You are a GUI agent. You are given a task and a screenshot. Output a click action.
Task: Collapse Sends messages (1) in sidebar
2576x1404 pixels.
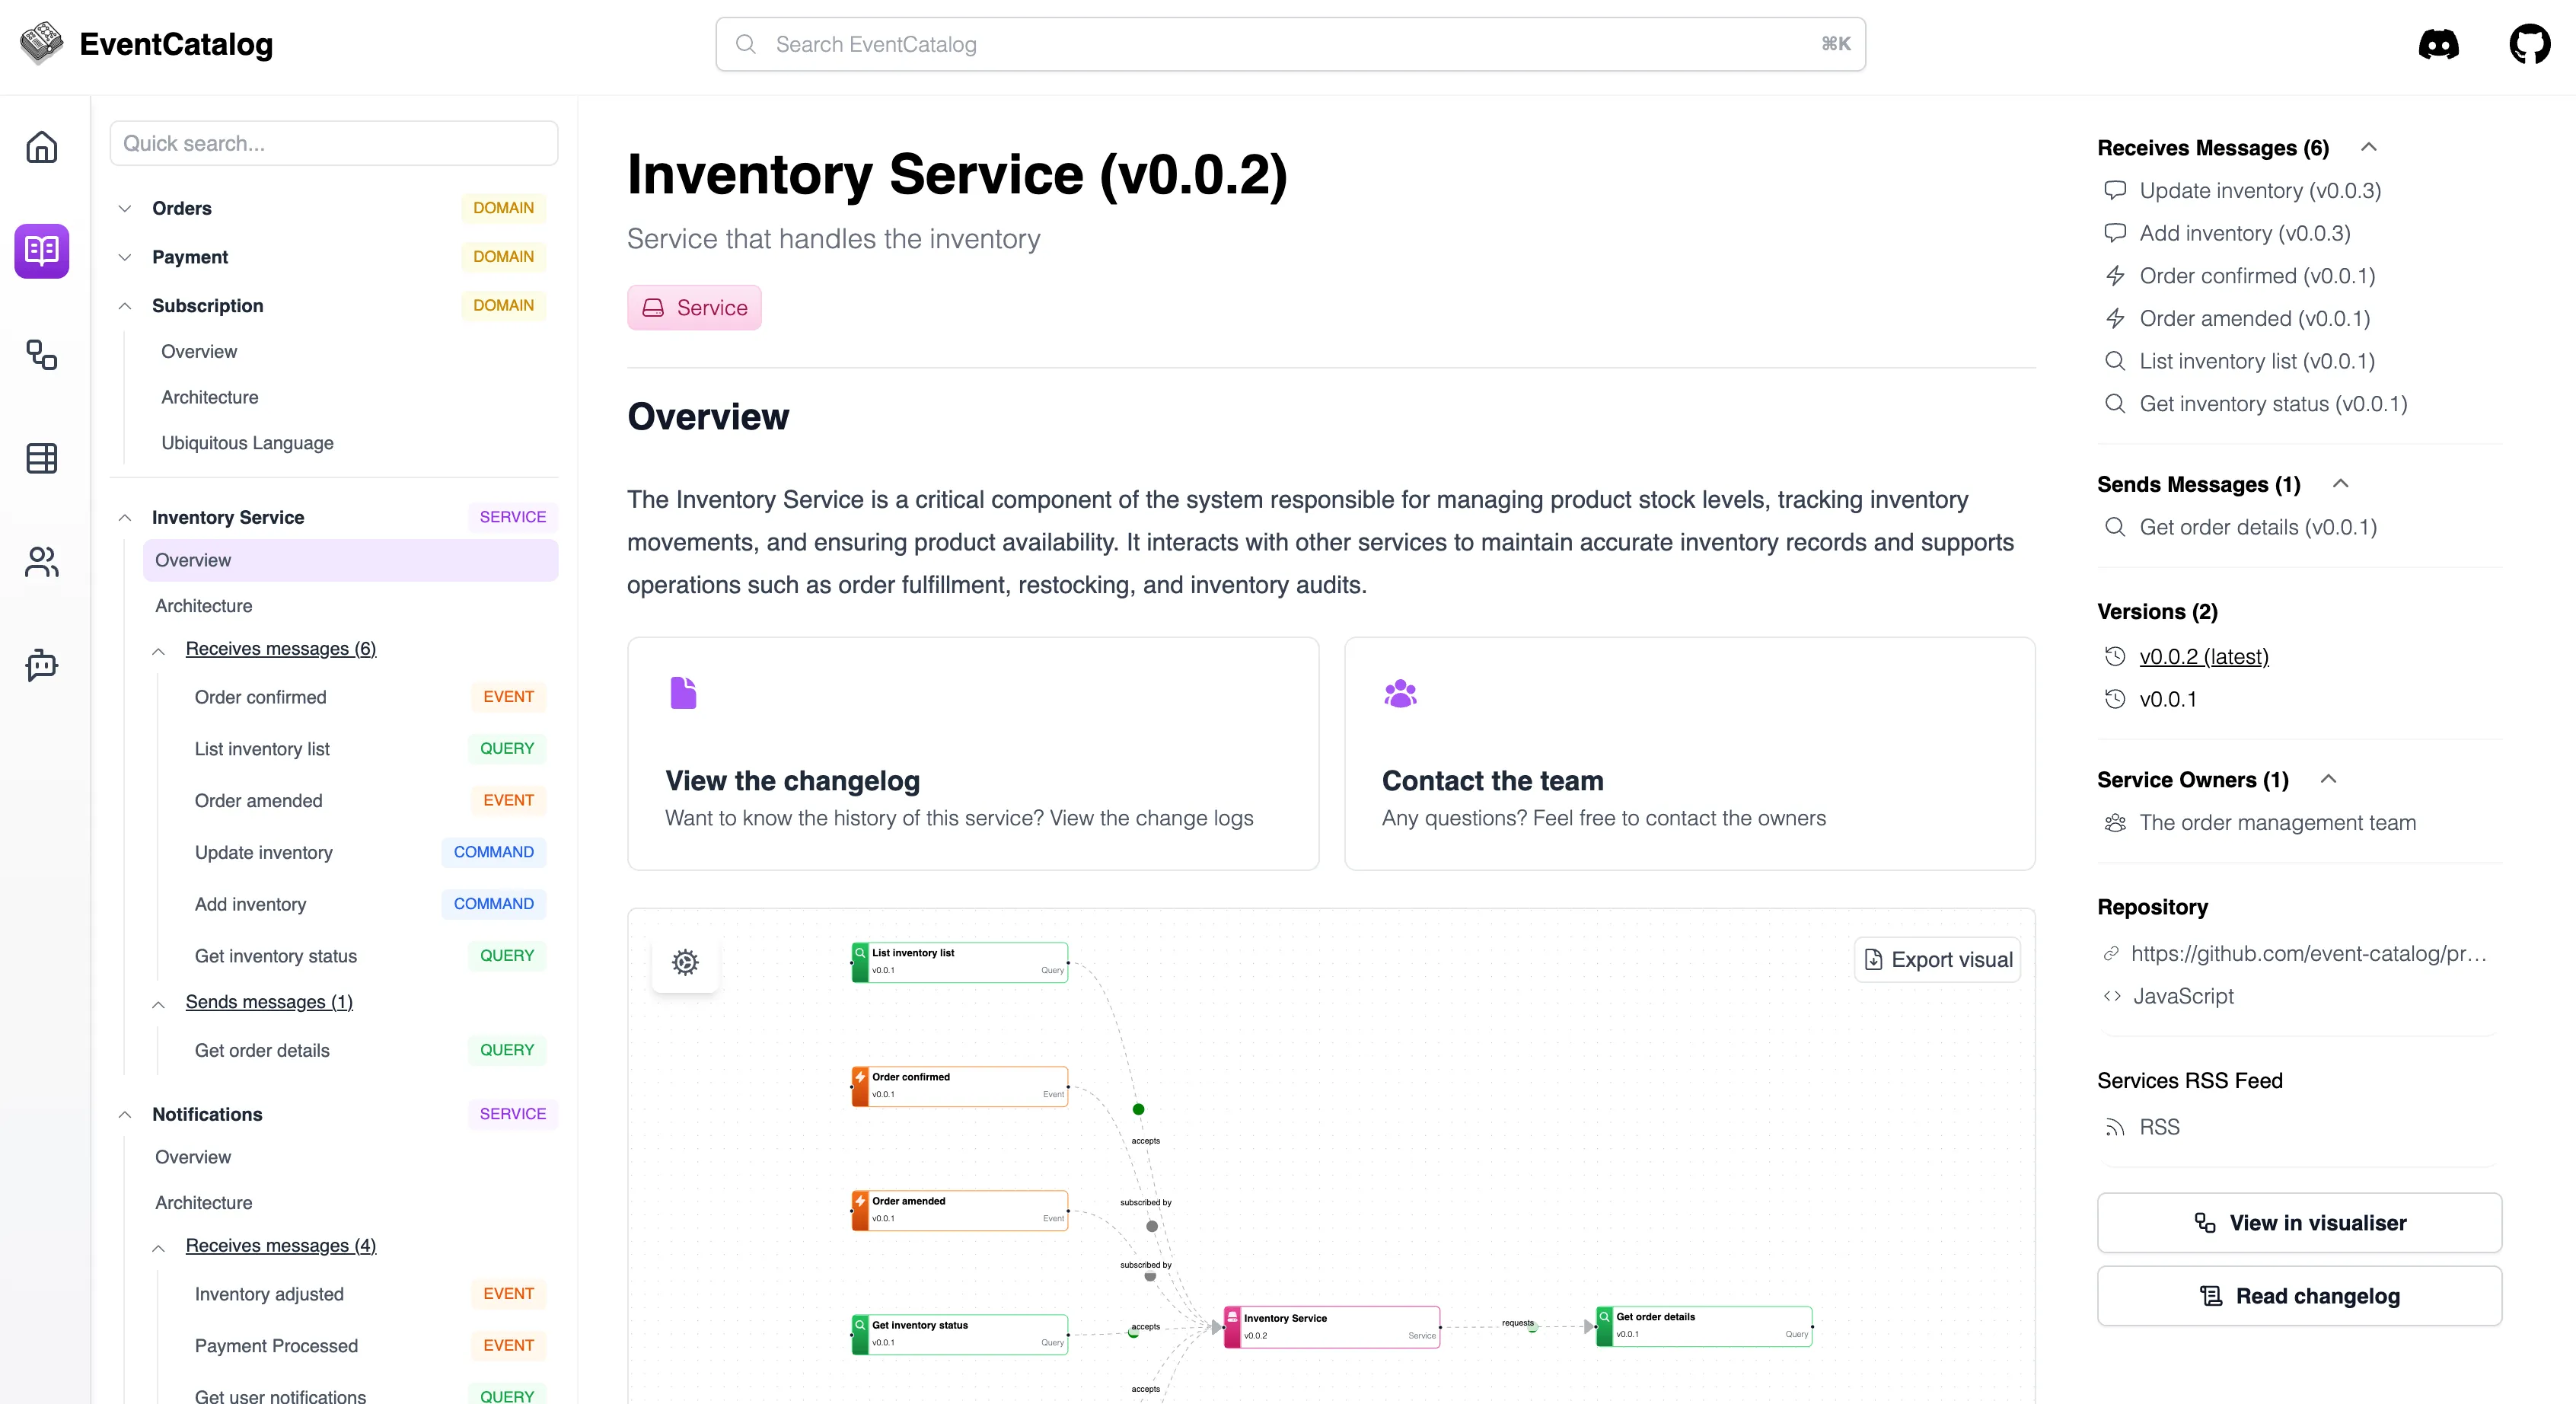[158, 1003]
